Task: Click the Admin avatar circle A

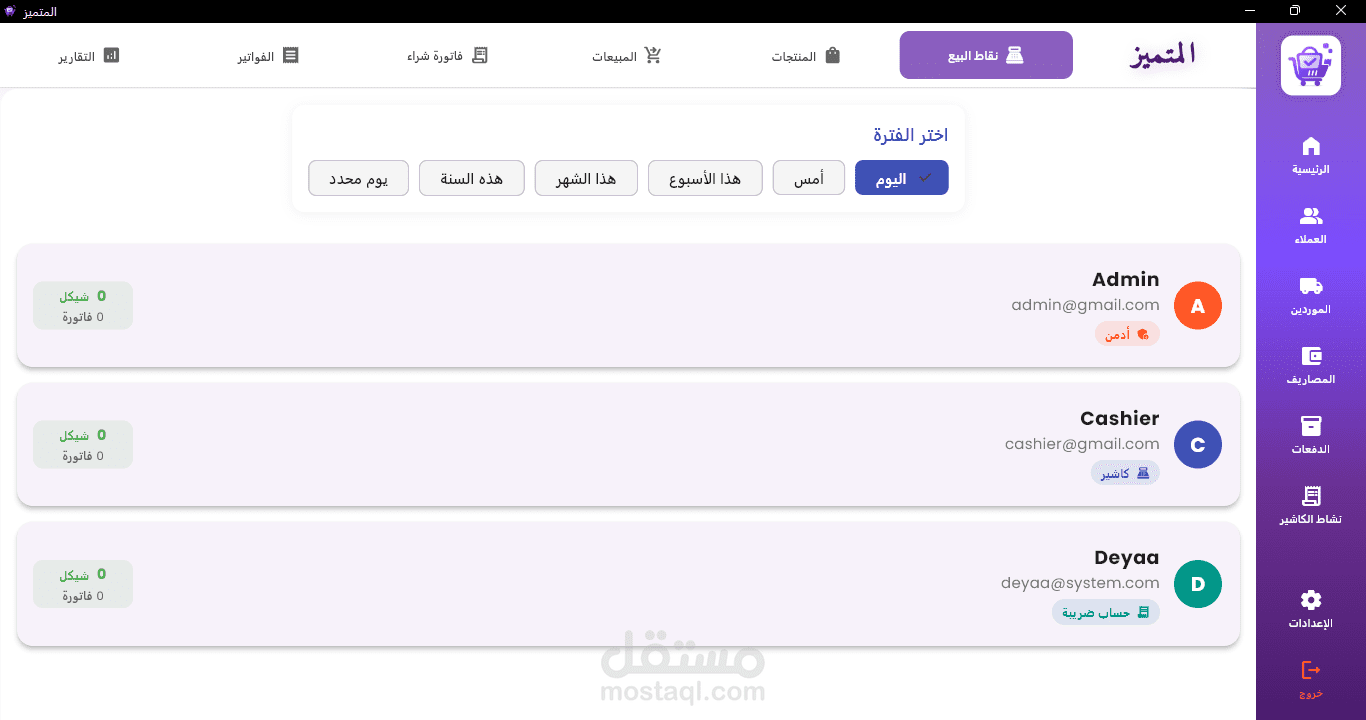Action: pos(1198,306)
